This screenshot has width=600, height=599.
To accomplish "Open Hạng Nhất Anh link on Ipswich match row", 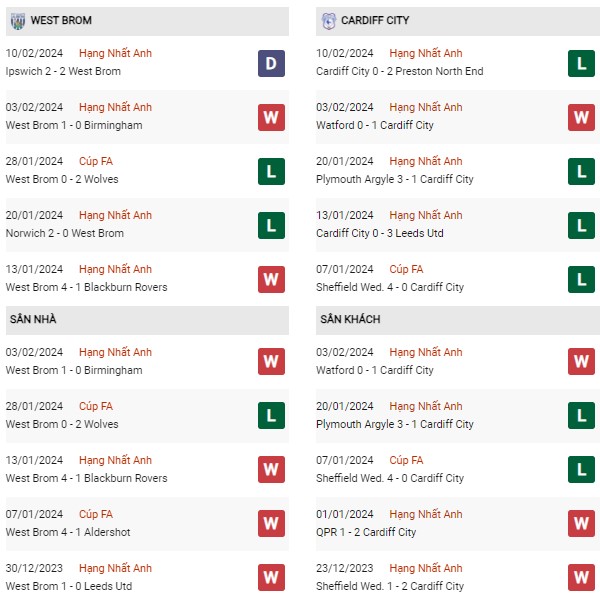I will [115, 53].
